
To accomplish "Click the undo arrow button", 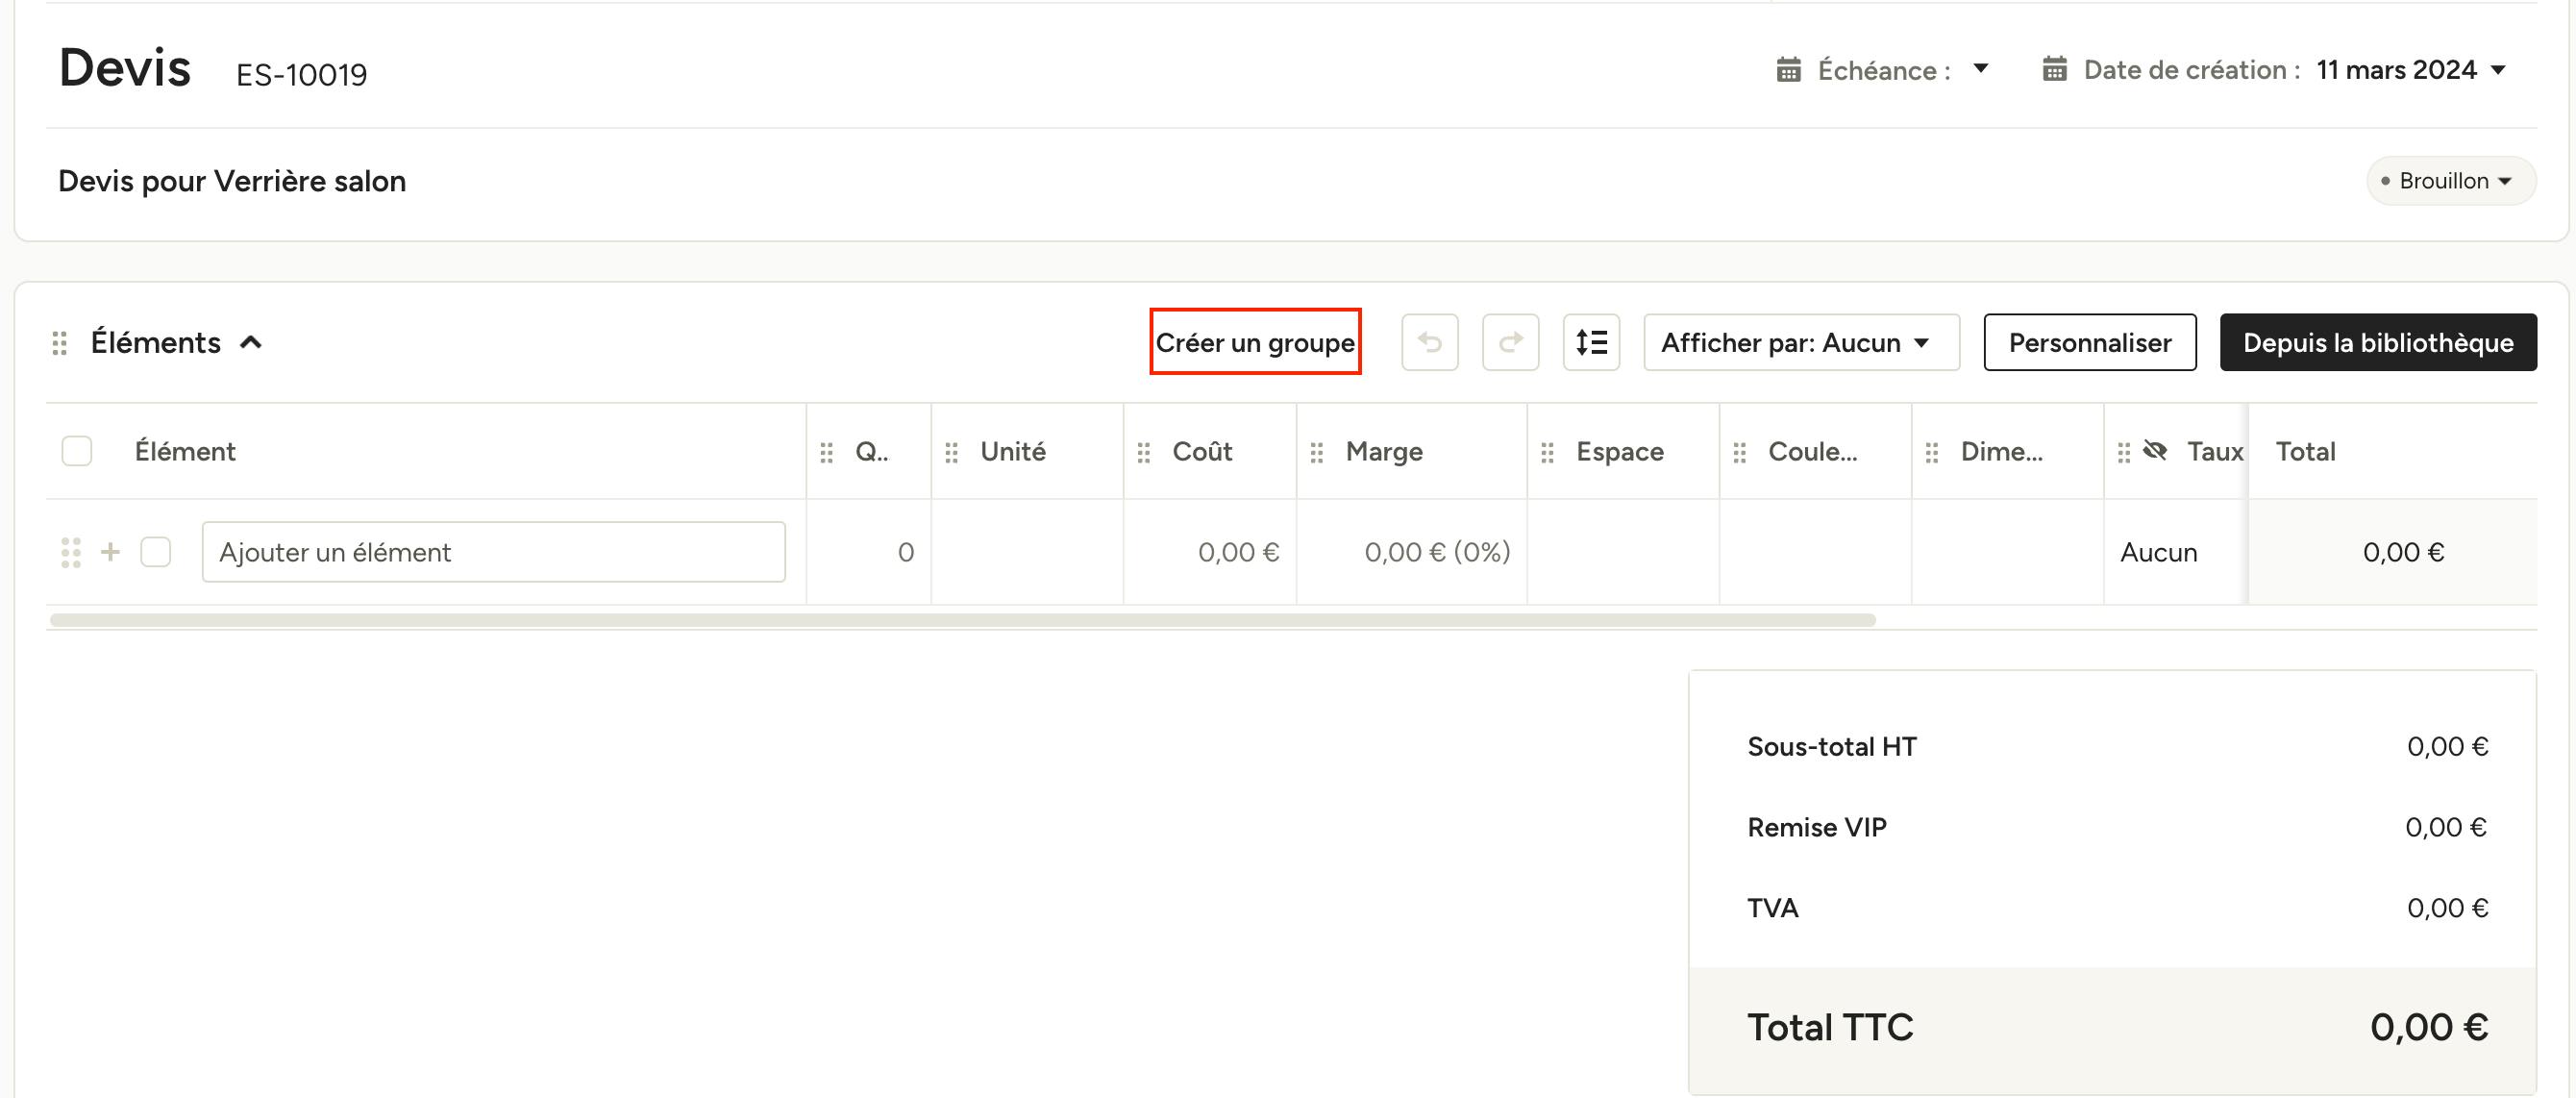I will (x=1429, y=342).
